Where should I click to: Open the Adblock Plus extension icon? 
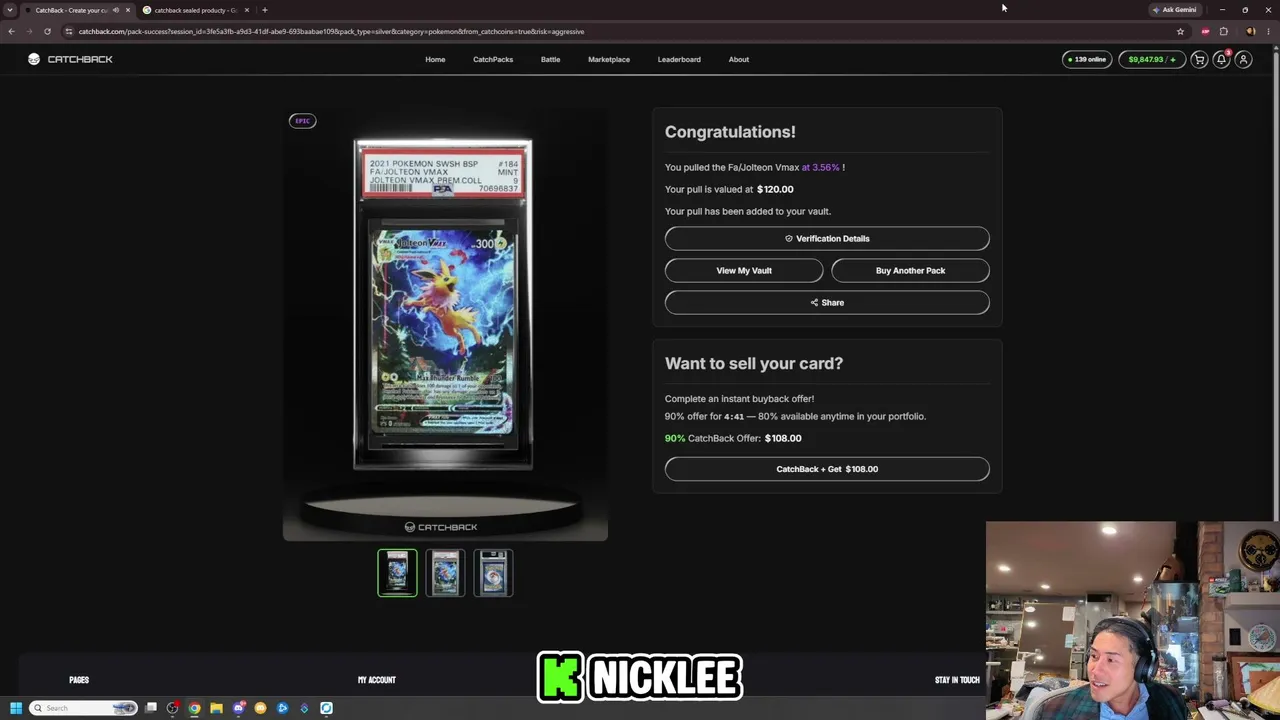point(1205,31)
